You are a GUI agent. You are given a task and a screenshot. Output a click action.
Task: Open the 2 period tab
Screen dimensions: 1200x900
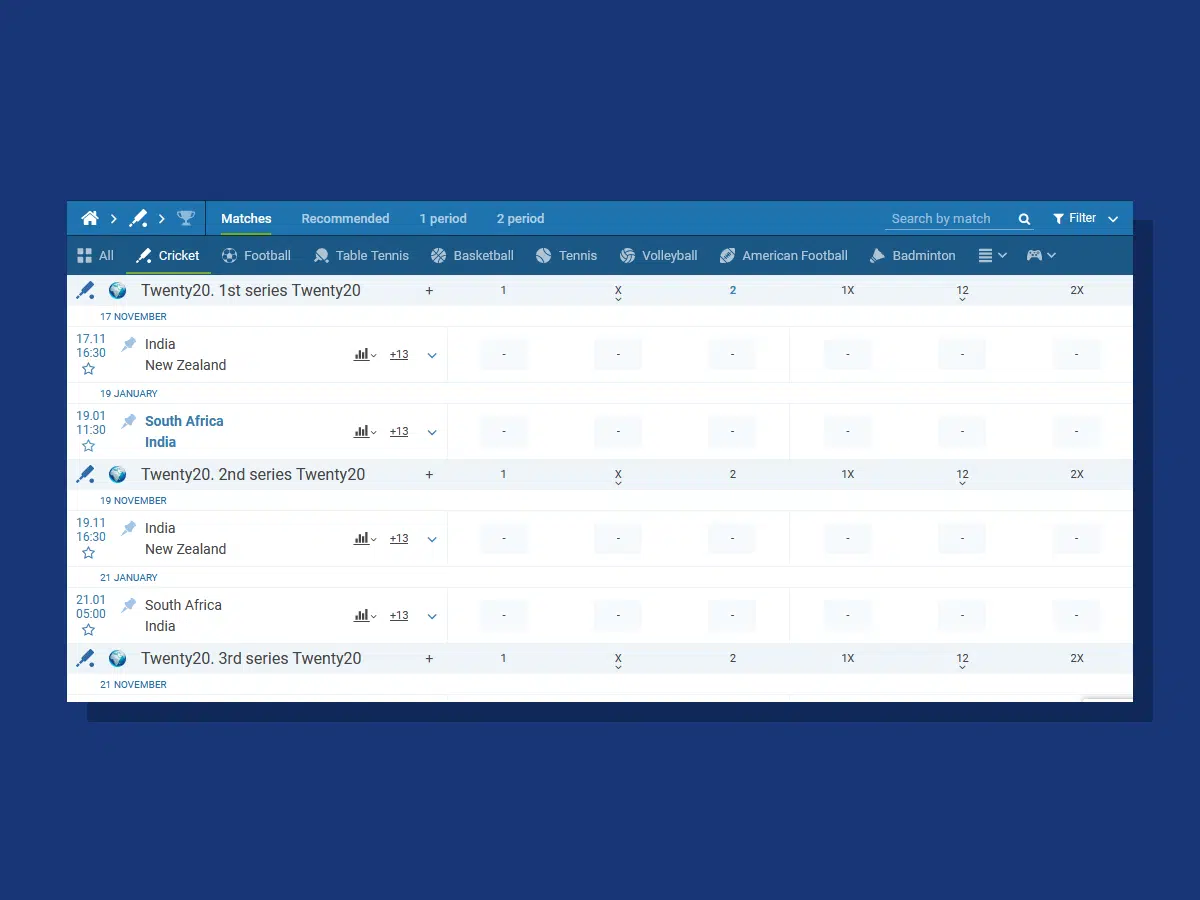pyautogui.click(x=520, y=218)
